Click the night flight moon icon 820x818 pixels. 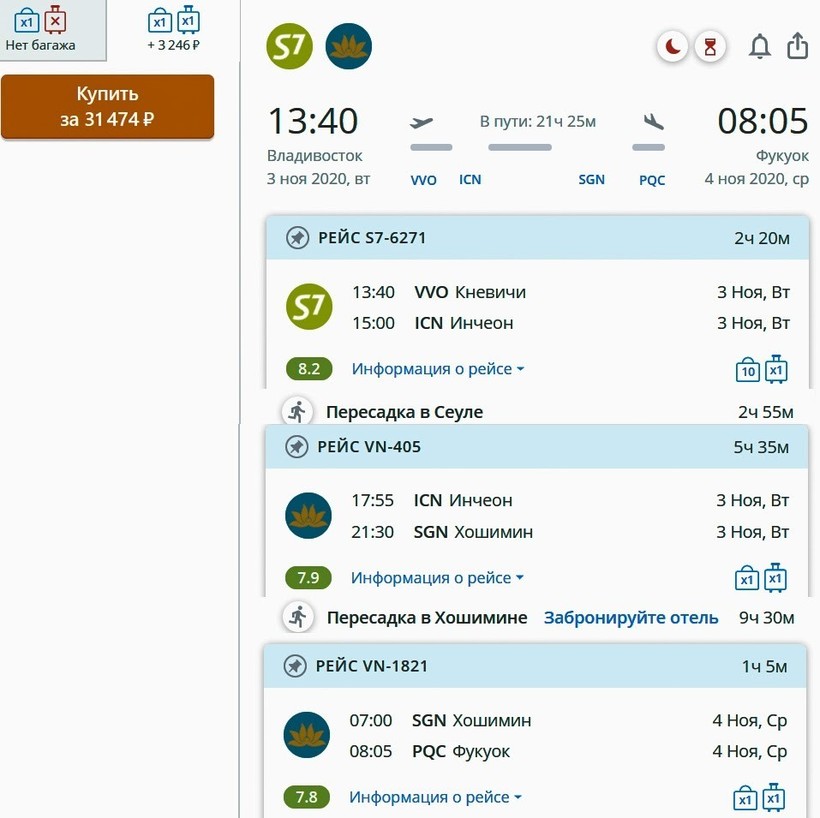(x=672, y=46)
